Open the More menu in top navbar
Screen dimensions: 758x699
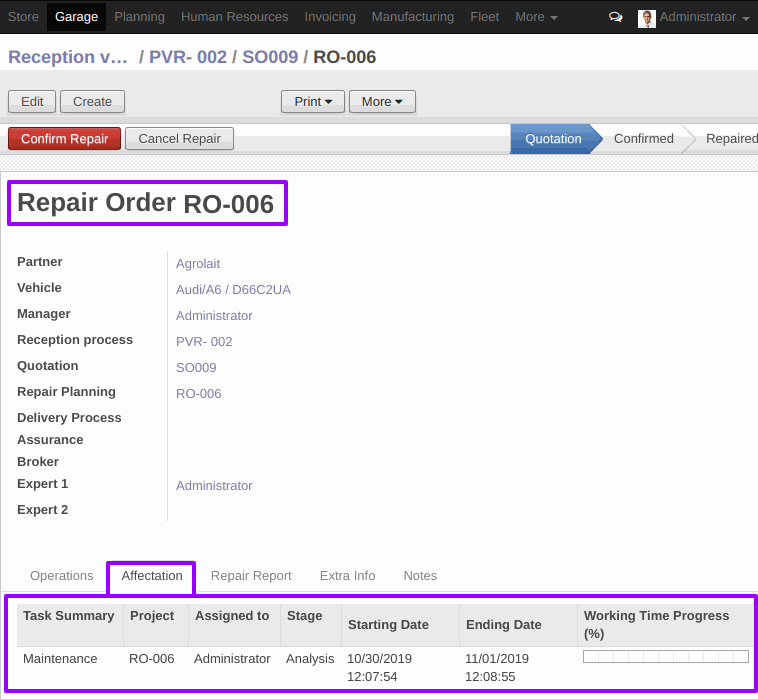pyautogui.click(x=535, y=17)
